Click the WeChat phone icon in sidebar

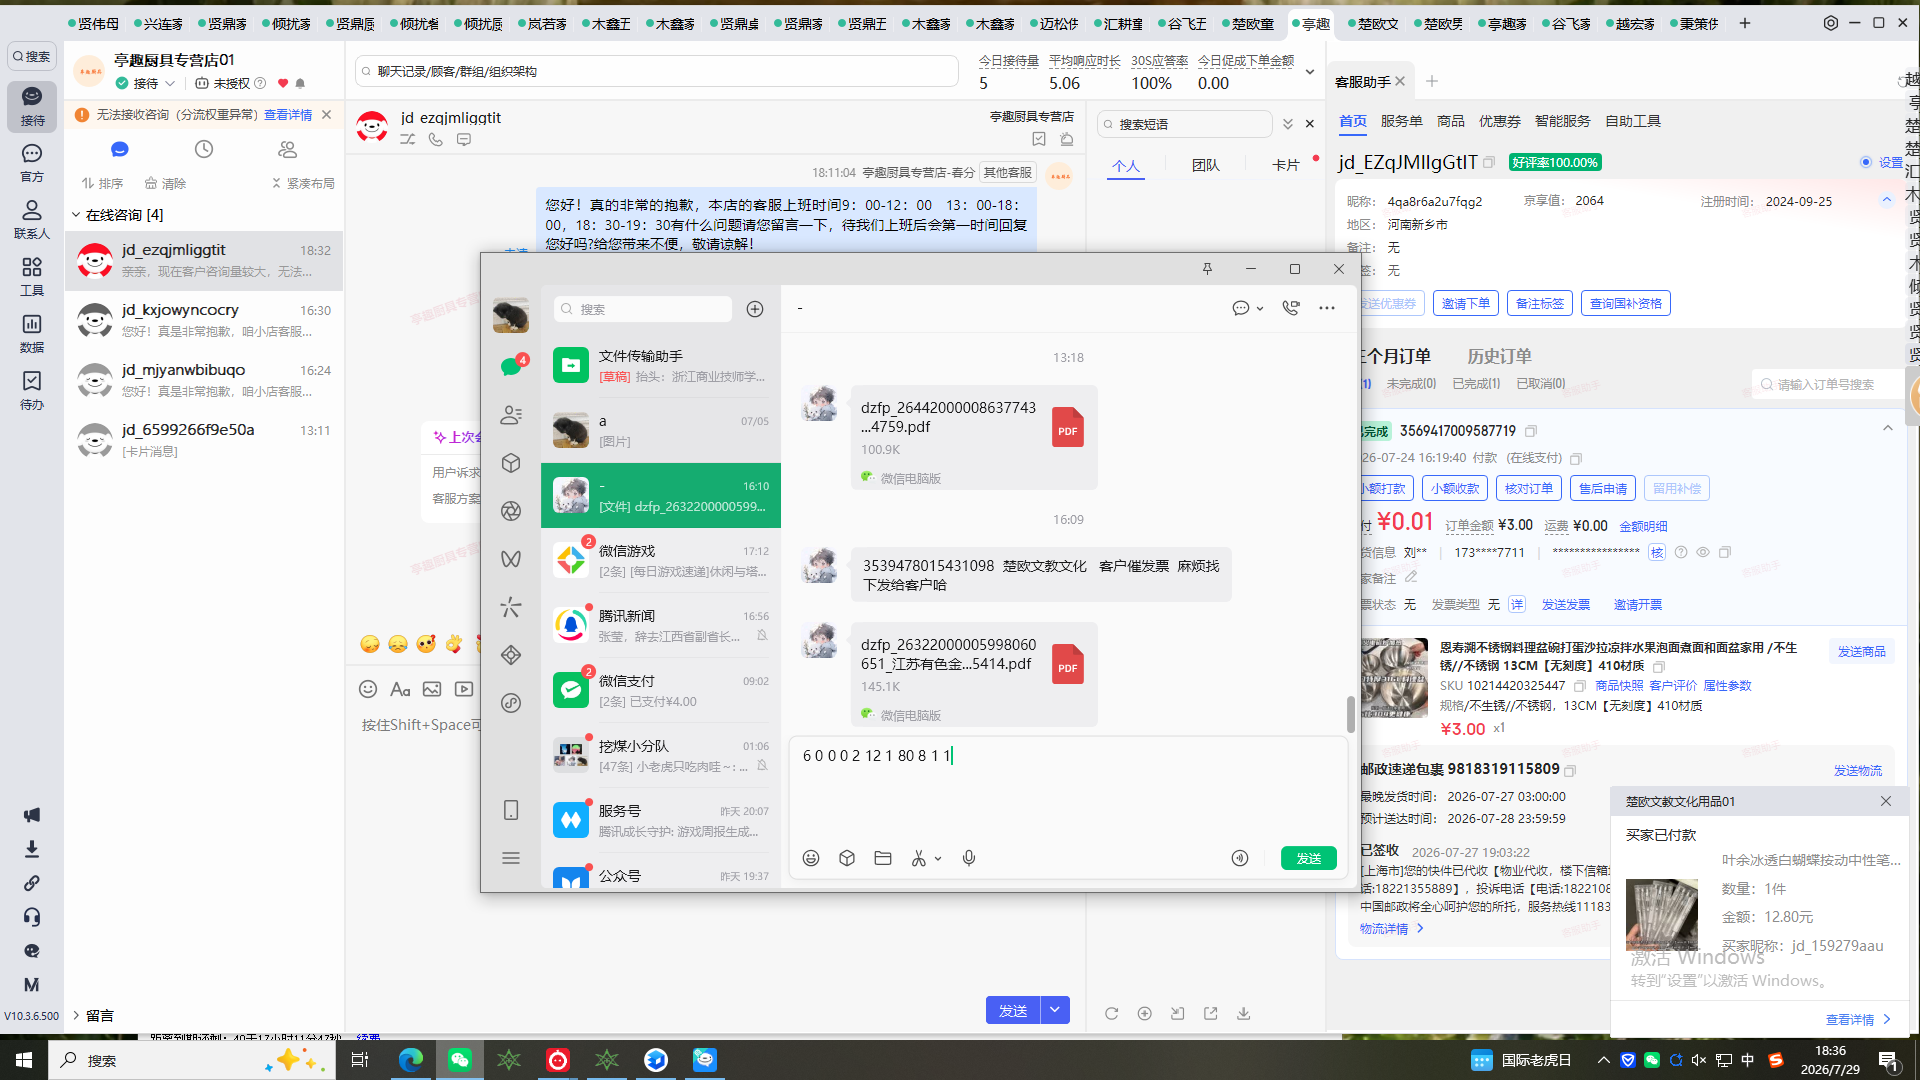point(511,810)
